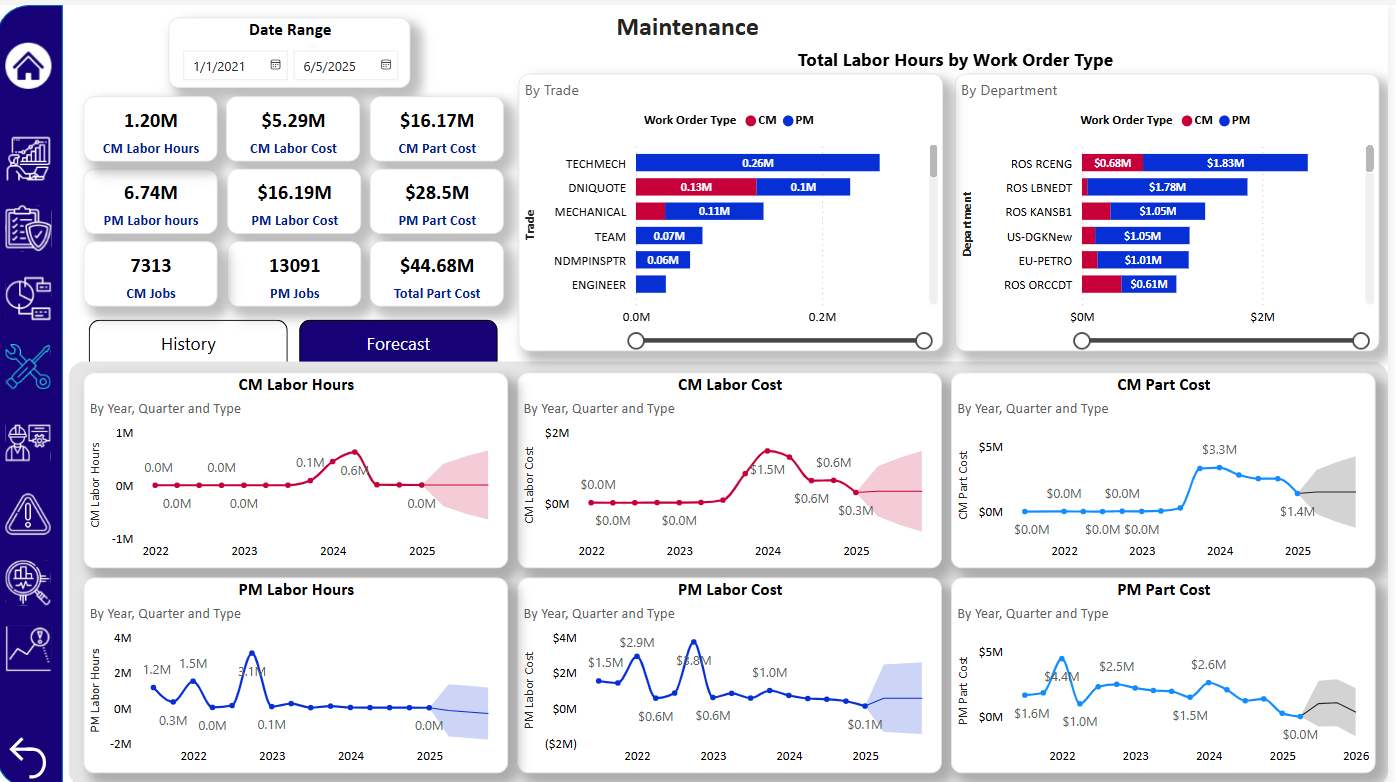Select the analytics dashboard icon in the sidebar
1396x782 pixels.
point(30,160)
